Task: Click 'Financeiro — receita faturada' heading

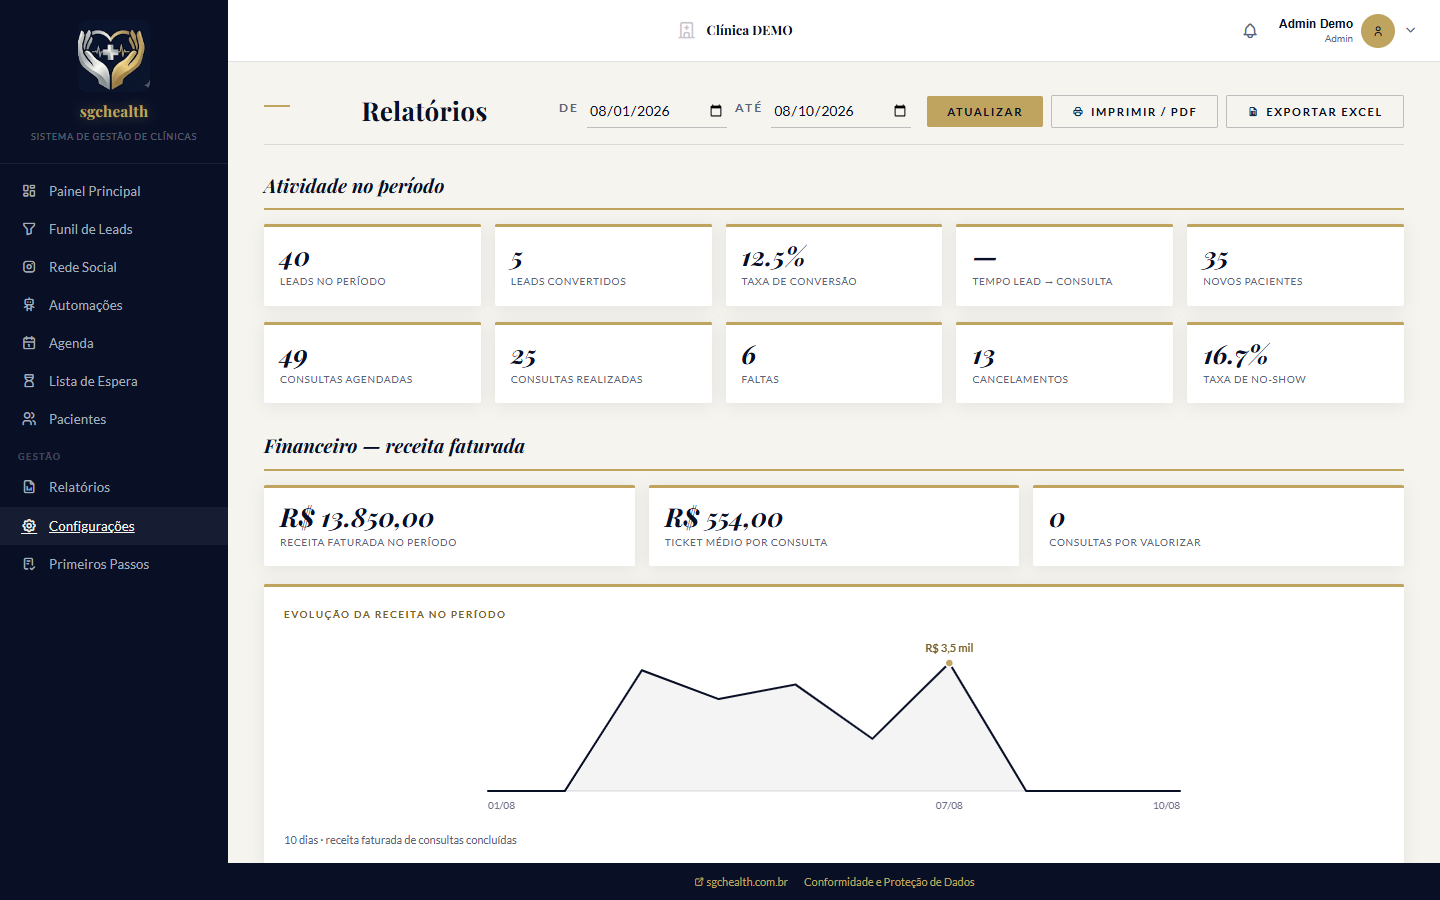Action: click(x=394, y=446)
